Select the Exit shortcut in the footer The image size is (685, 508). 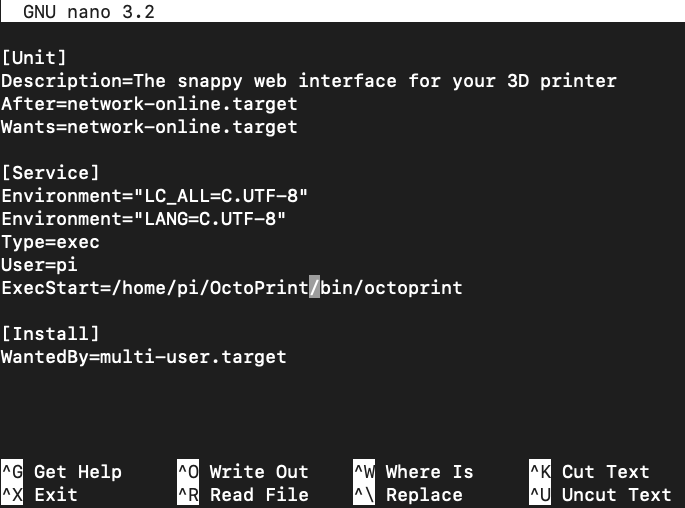tap(55, 495)
